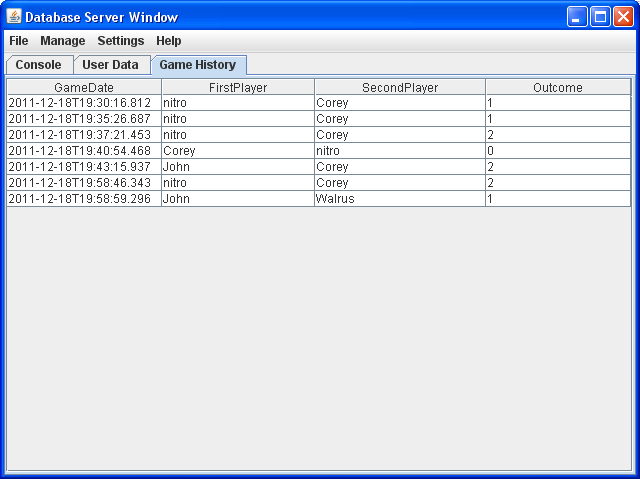
Task: Close the Database Server Window
Action: [623, 17]
